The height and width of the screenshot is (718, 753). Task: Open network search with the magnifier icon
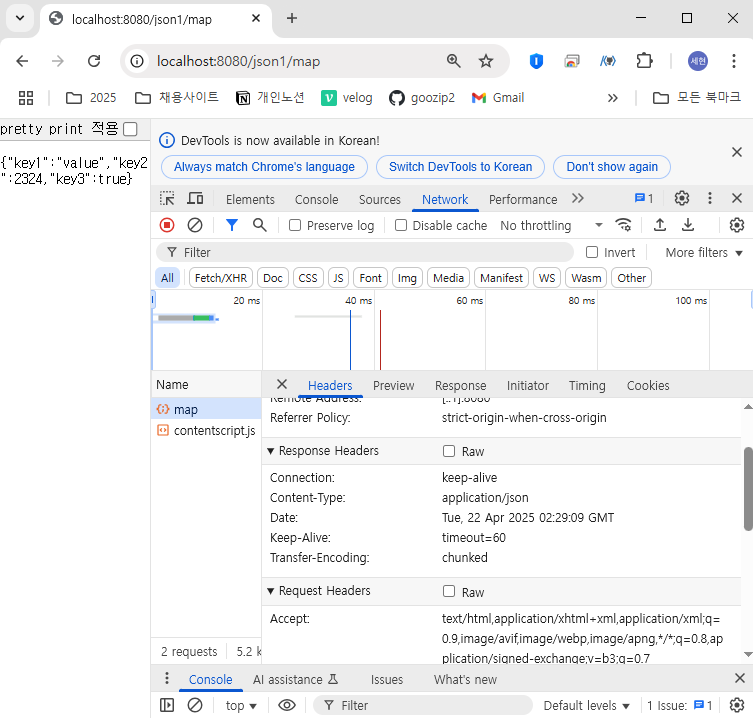pyautogui.click(x=259, y=225)
